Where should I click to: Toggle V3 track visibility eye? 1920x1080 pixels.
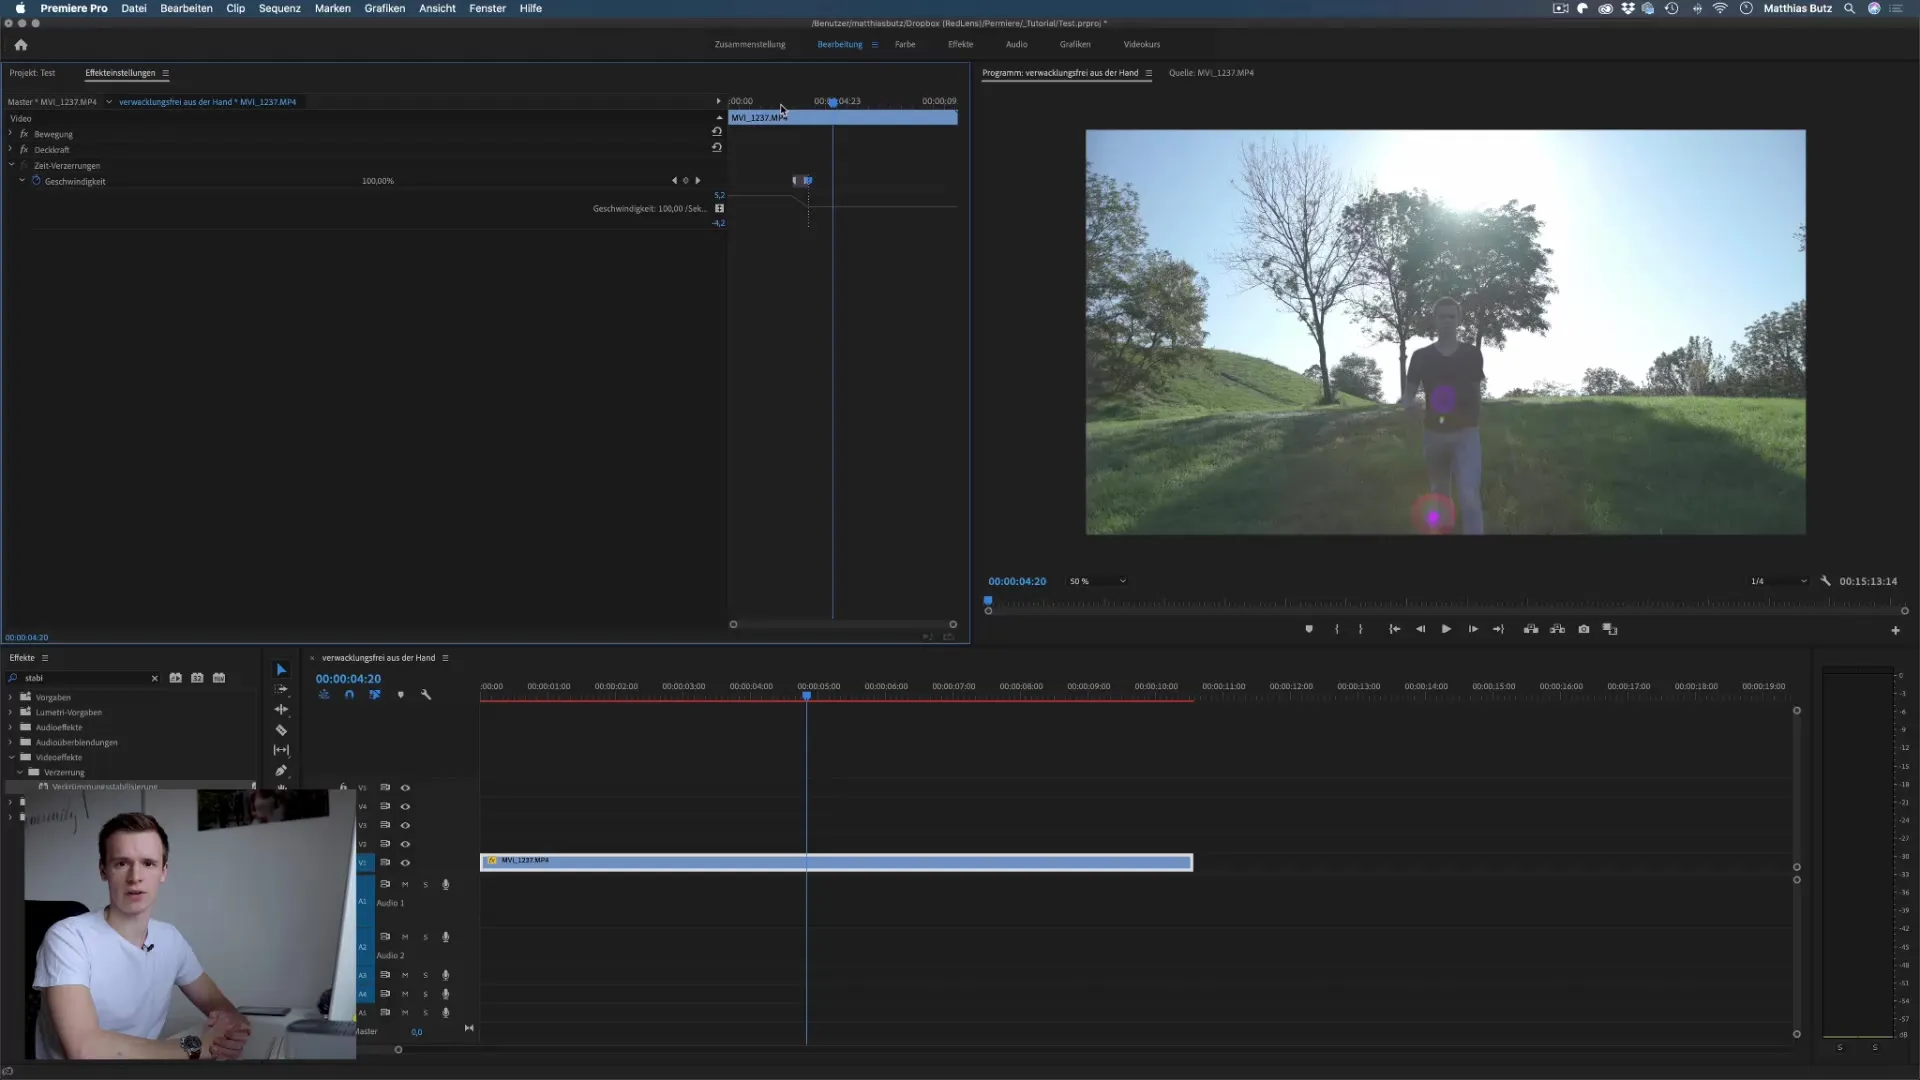[405, 825]
